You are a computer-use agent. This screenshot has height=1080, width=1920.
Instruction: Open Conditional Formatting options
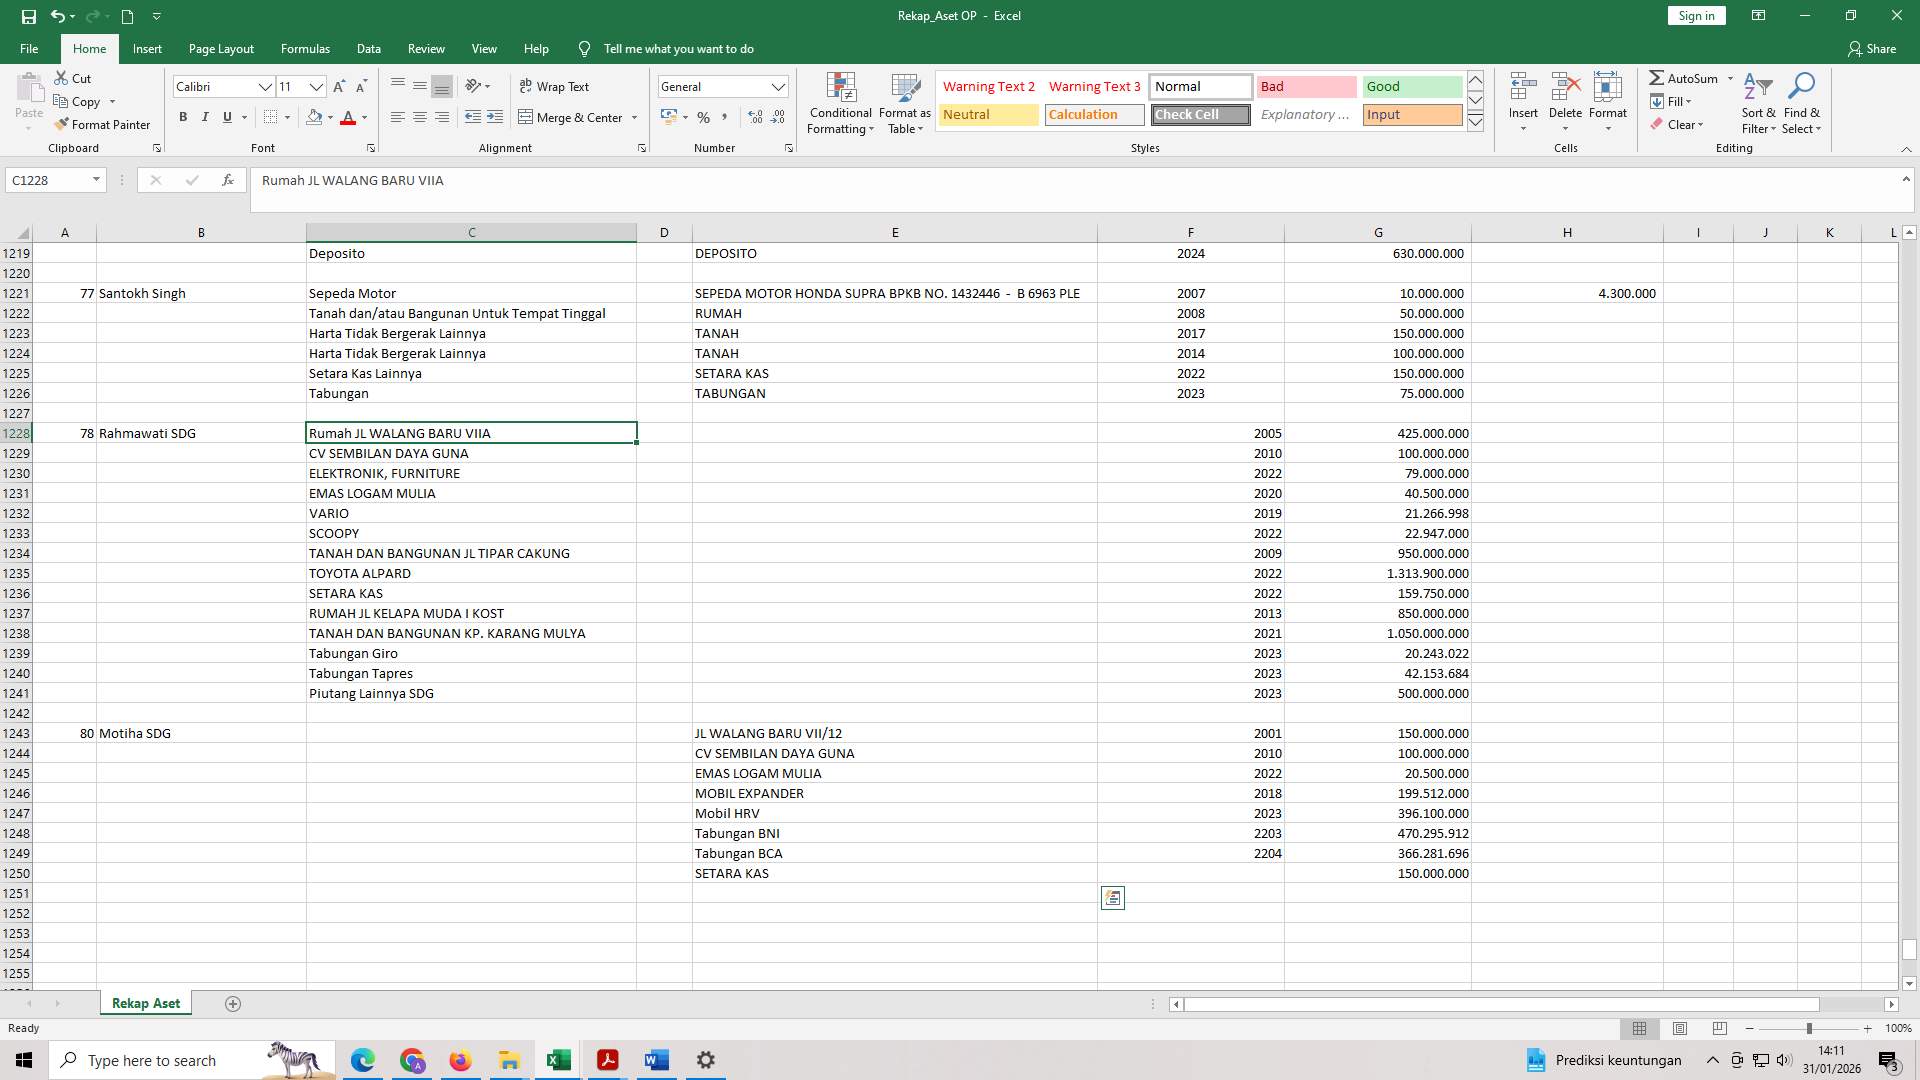(x=840, y=103)
